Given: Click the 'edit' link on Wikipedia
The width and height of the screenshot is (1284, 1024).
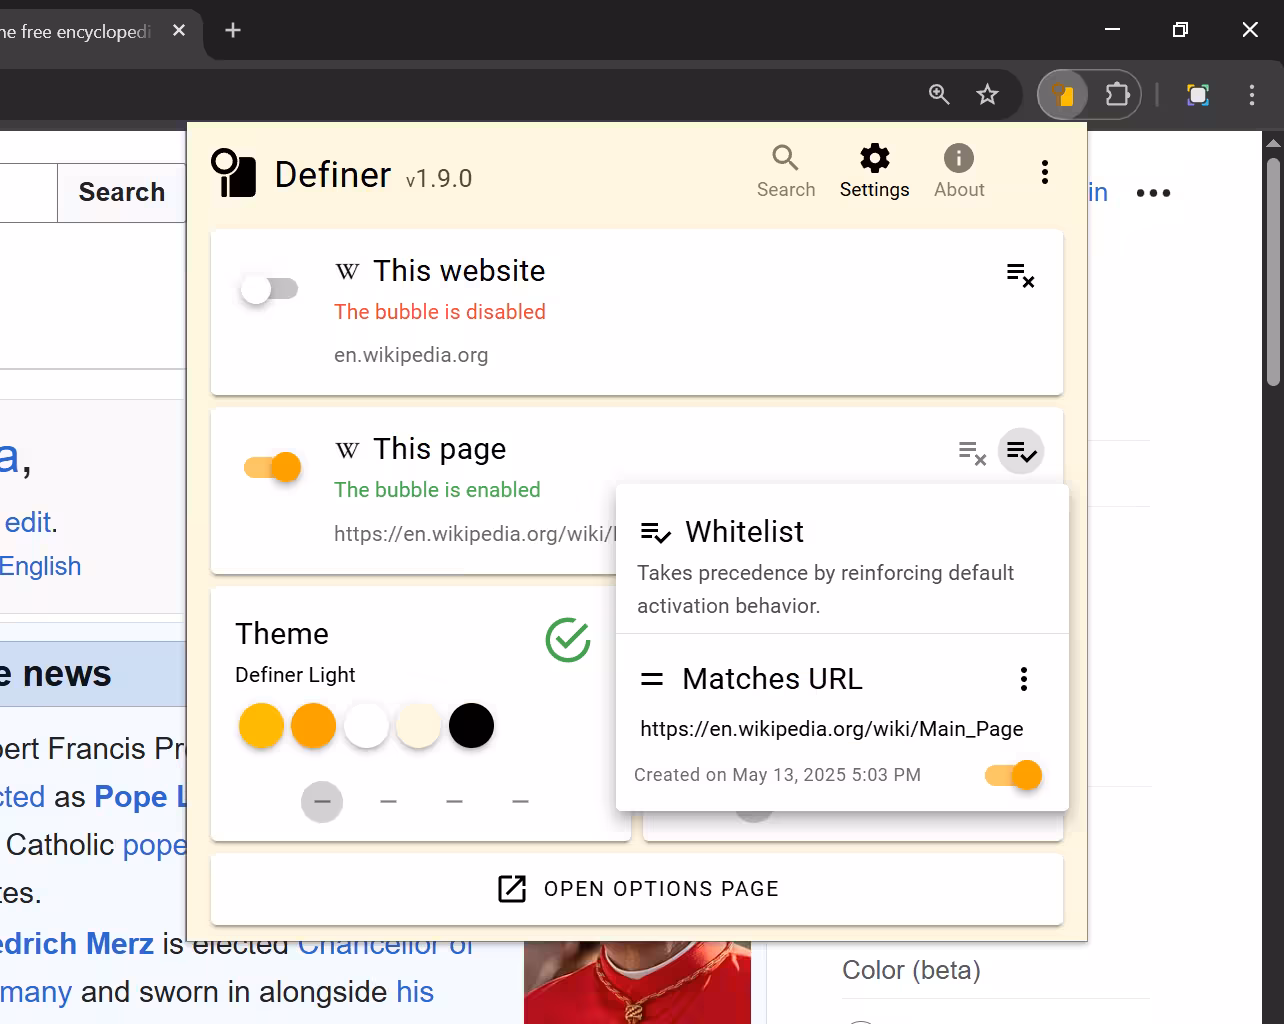Looking at the screenshot, I should tap(28, 522).
